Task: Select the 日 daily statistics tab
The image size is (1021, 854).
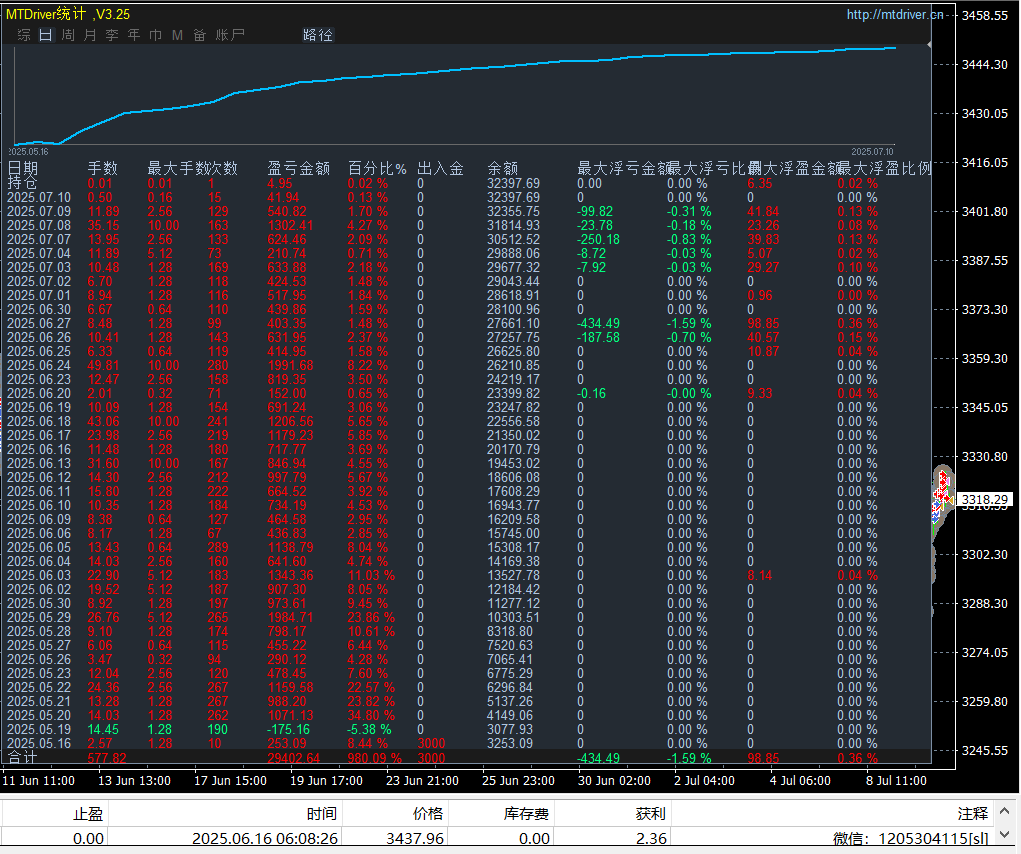Action: tap(46, 35)
